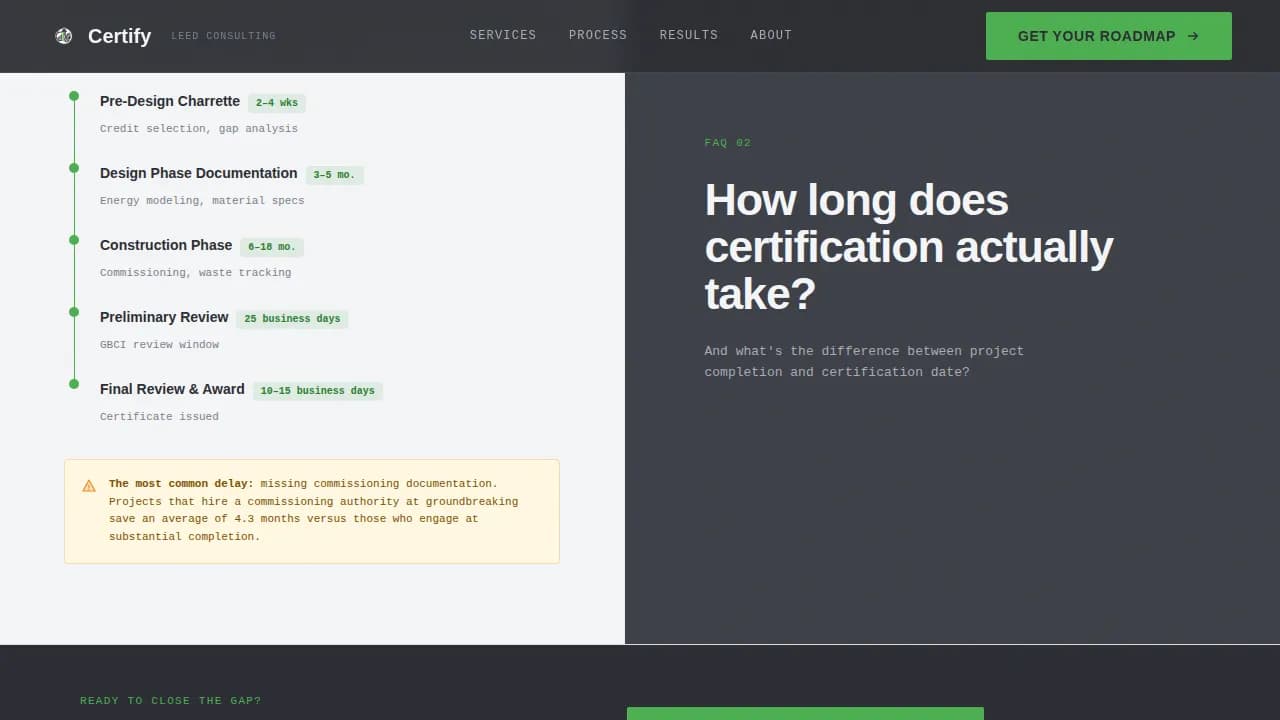
Task: Click the Construction Phase heading
Action: point(166,245)
